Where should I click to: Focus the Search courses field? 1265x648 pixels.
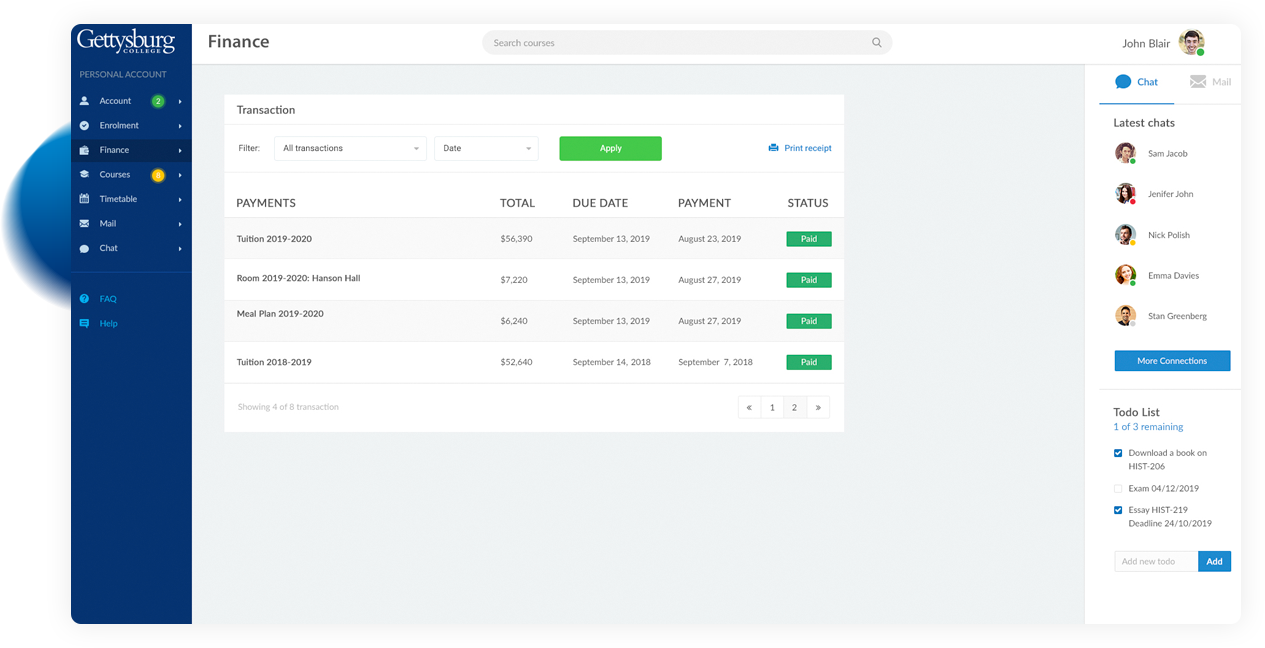687,43
